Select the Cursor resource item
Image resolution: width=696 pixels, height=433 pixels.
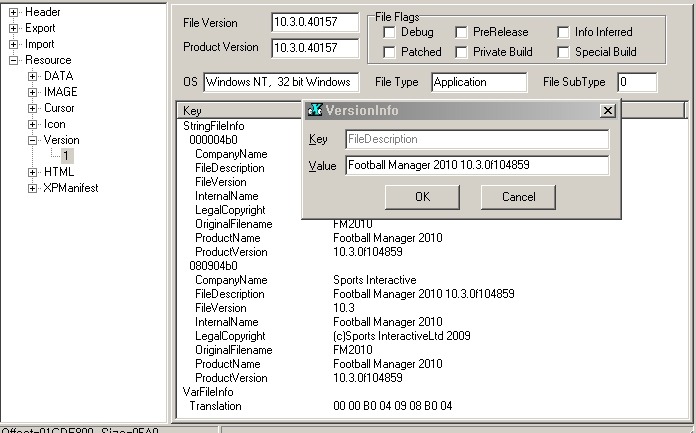[59, 108]
